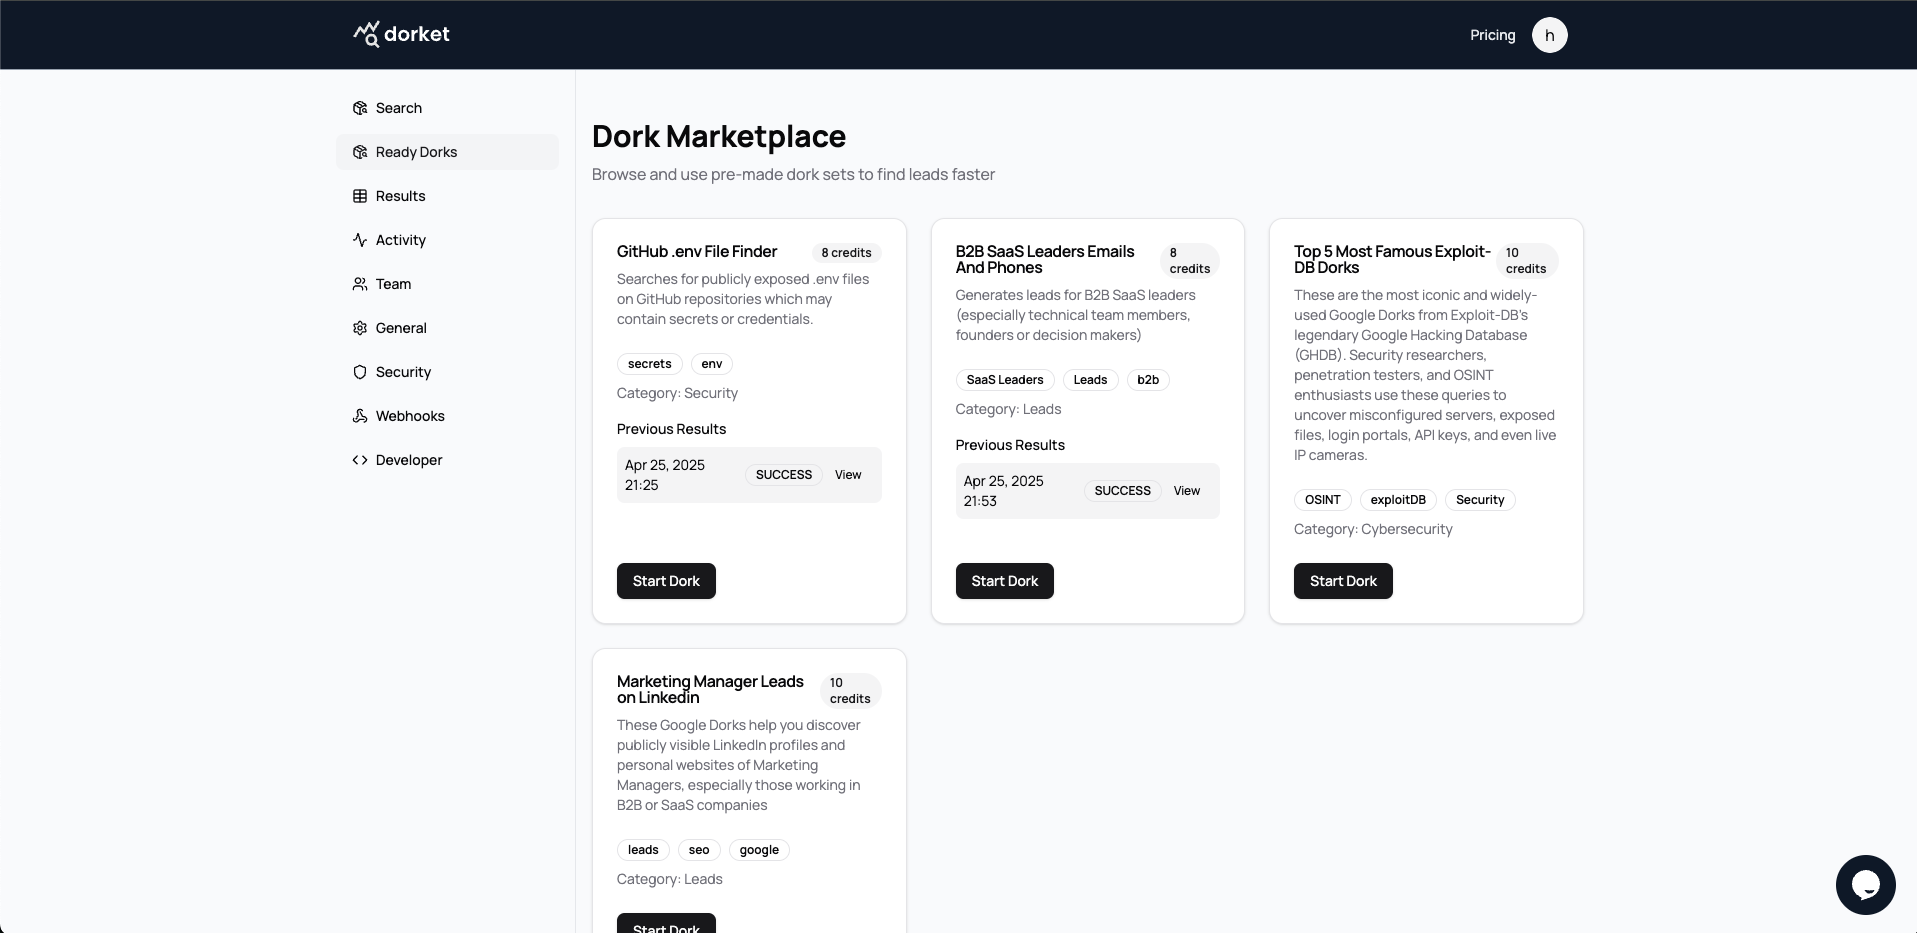Click the Team people icon

click(x=360, y=284)
